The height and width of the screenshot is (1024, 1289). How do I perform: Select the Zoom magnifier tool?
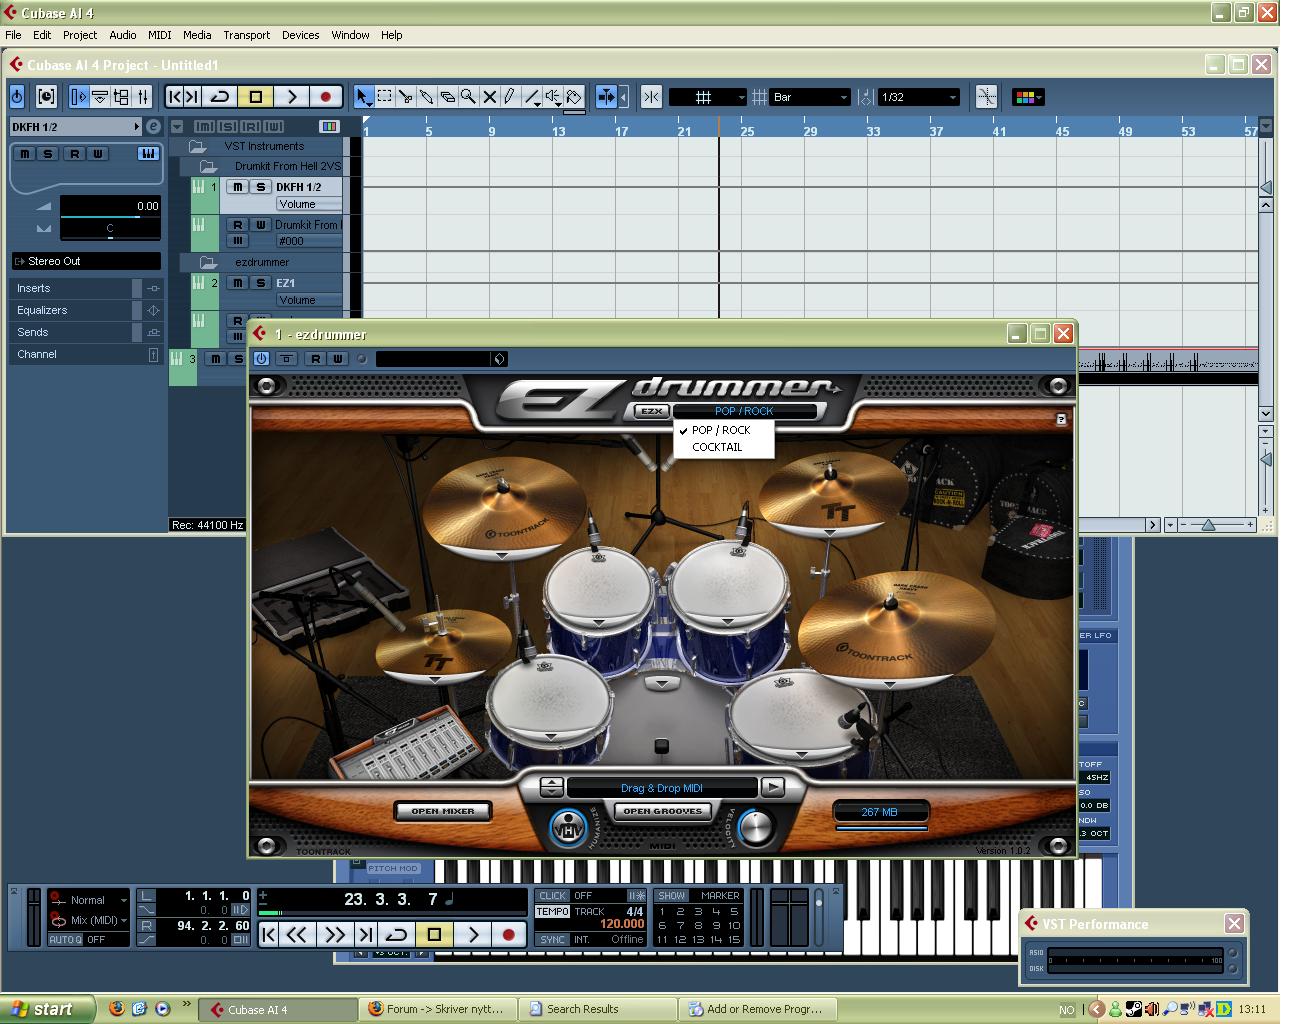(468, 97)
